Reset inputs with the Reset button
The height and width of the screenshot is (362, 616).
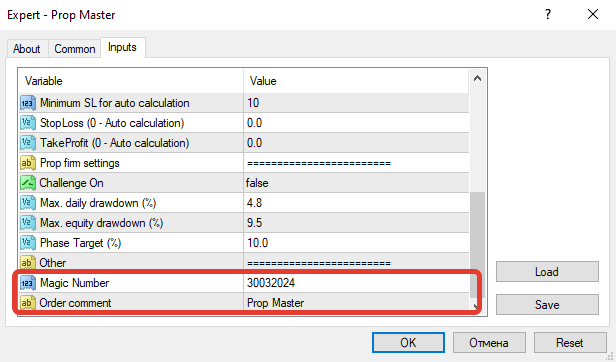point(570,343)
